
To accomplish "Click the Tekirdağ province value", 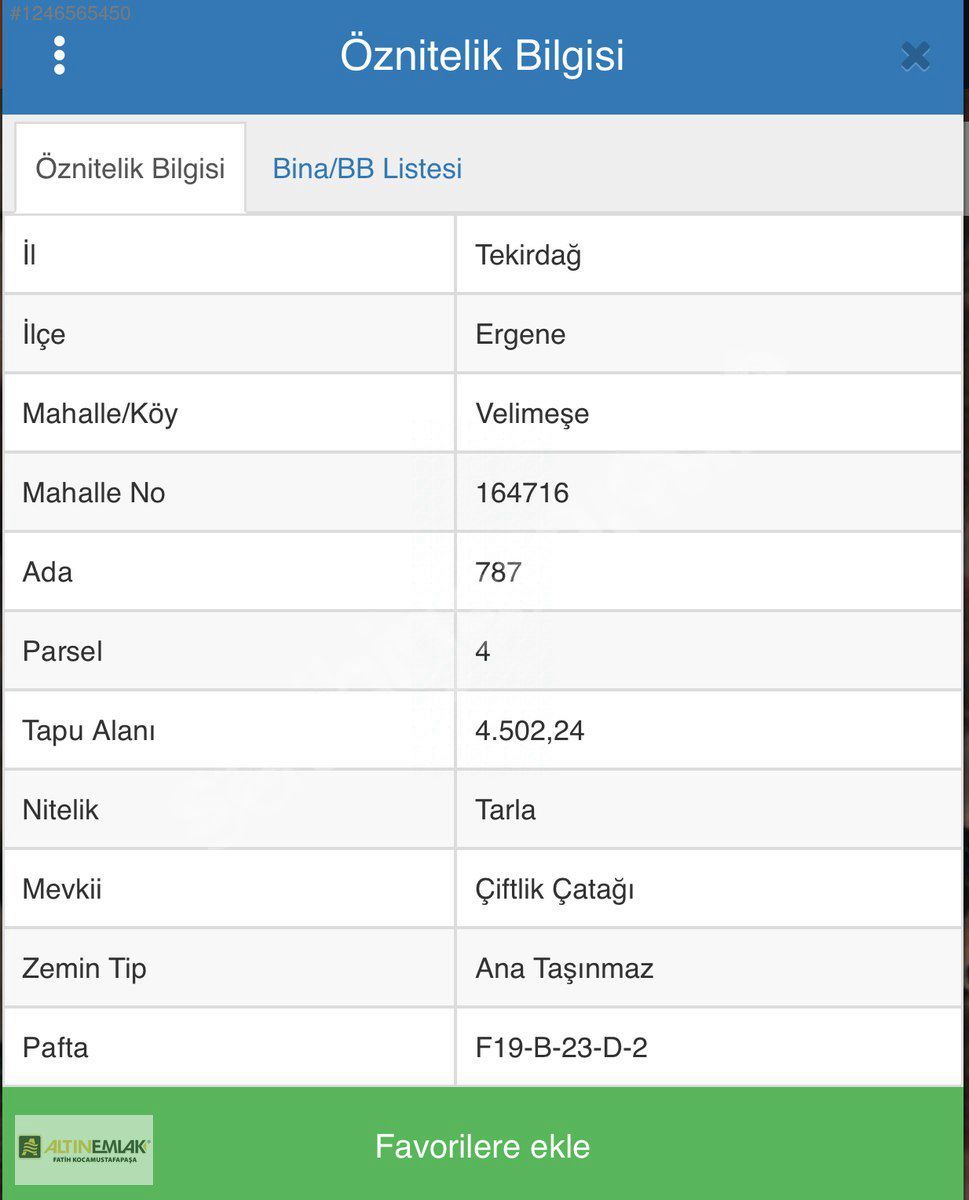I will point(528,255).
